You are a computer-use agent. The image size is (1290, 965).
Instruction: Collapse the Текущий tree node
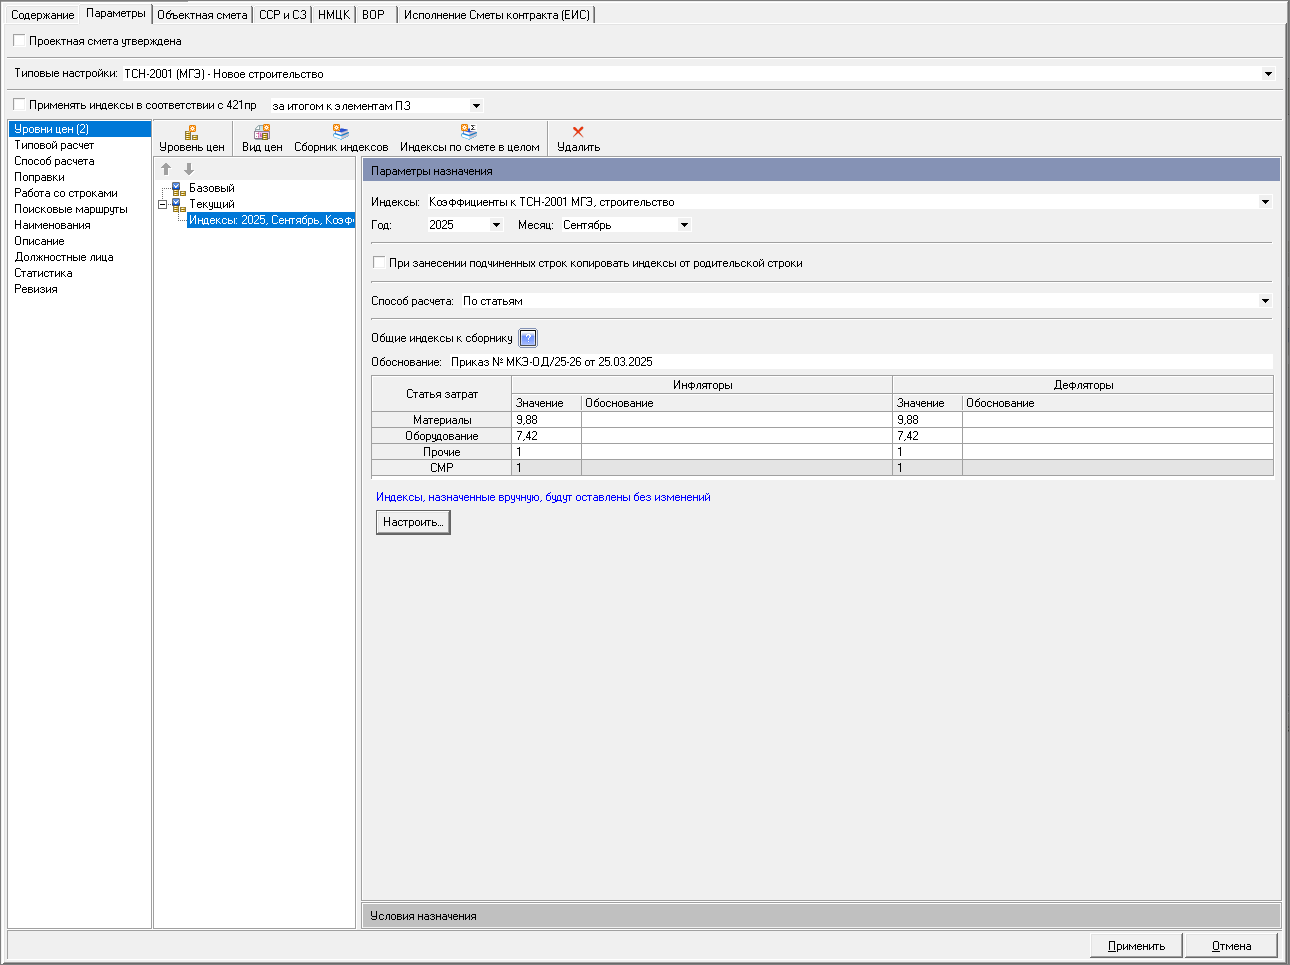[162, 204]
